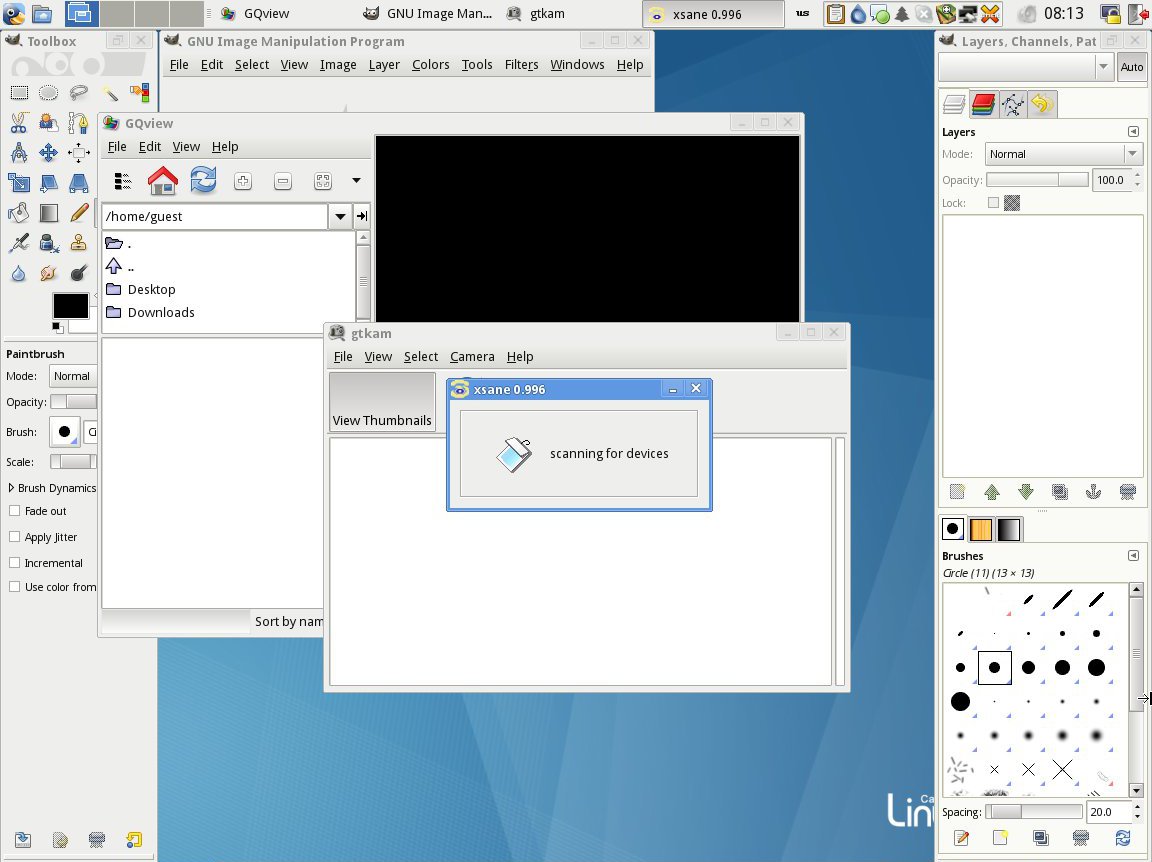
Task: Click the brush Spacing slider
Action: click(1034, 812)
